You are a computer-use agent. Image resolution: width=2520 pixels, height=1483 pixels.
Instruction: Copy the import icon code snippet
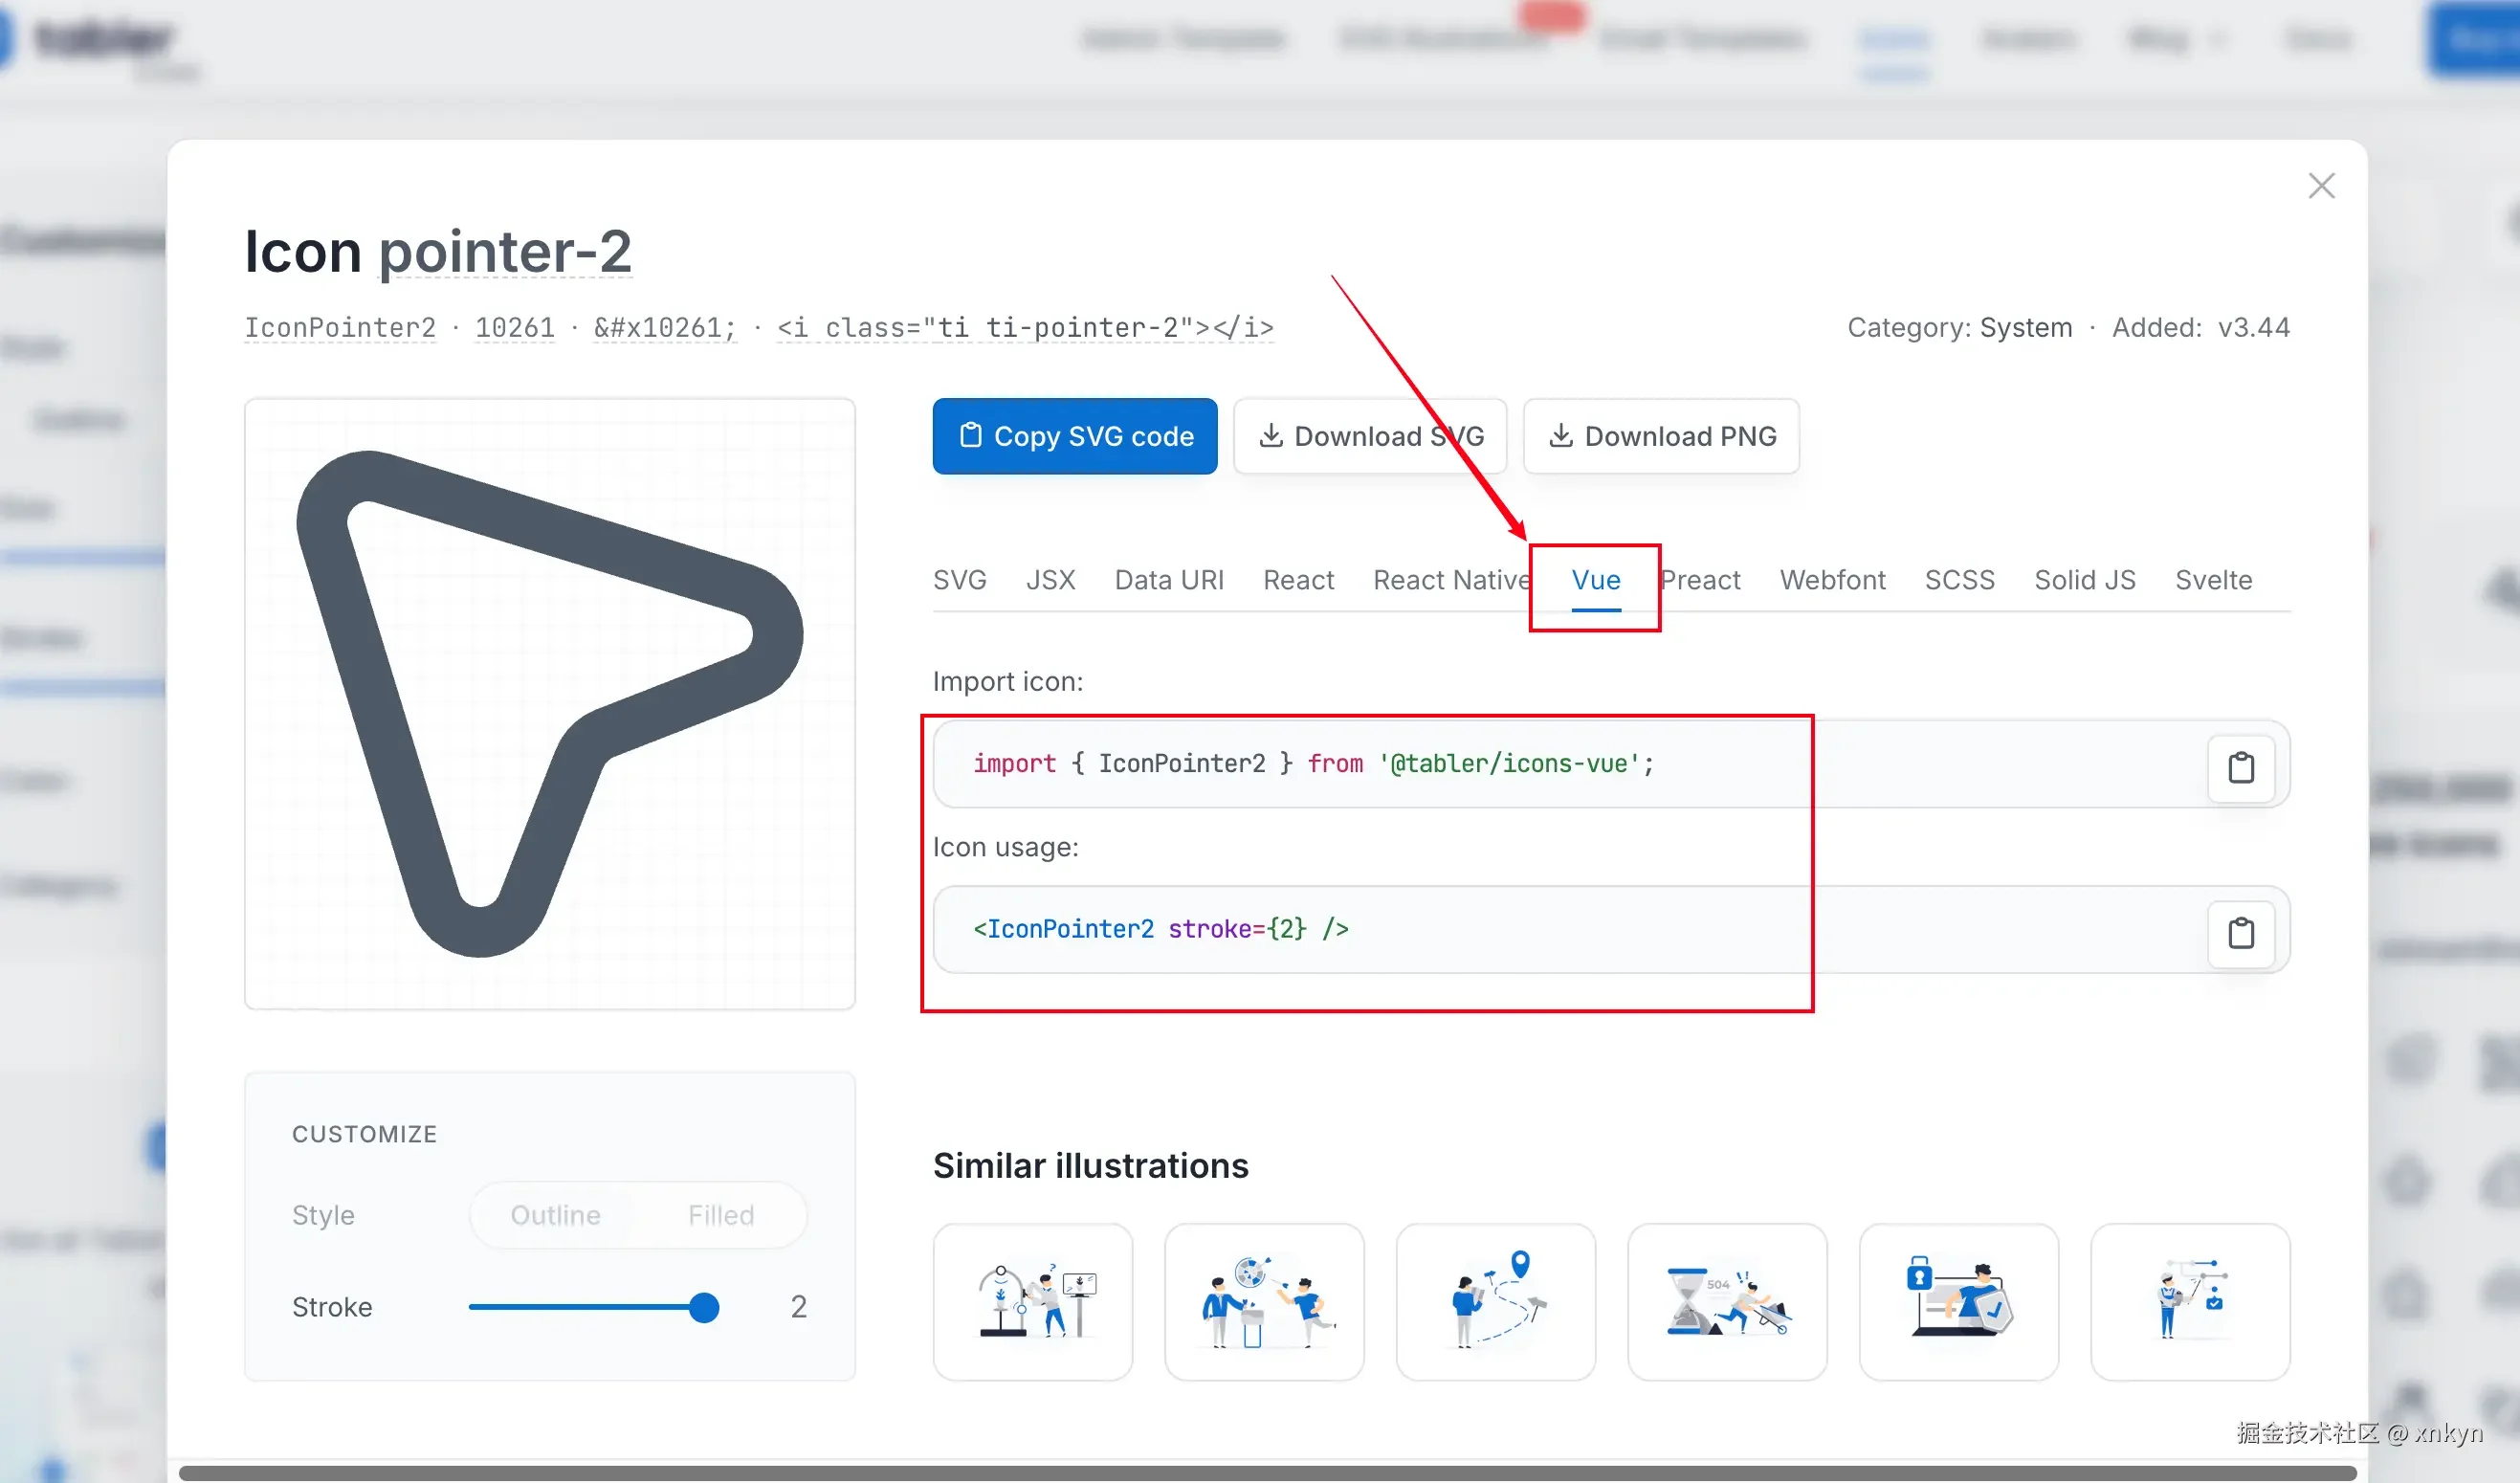tap(2240, 767)
